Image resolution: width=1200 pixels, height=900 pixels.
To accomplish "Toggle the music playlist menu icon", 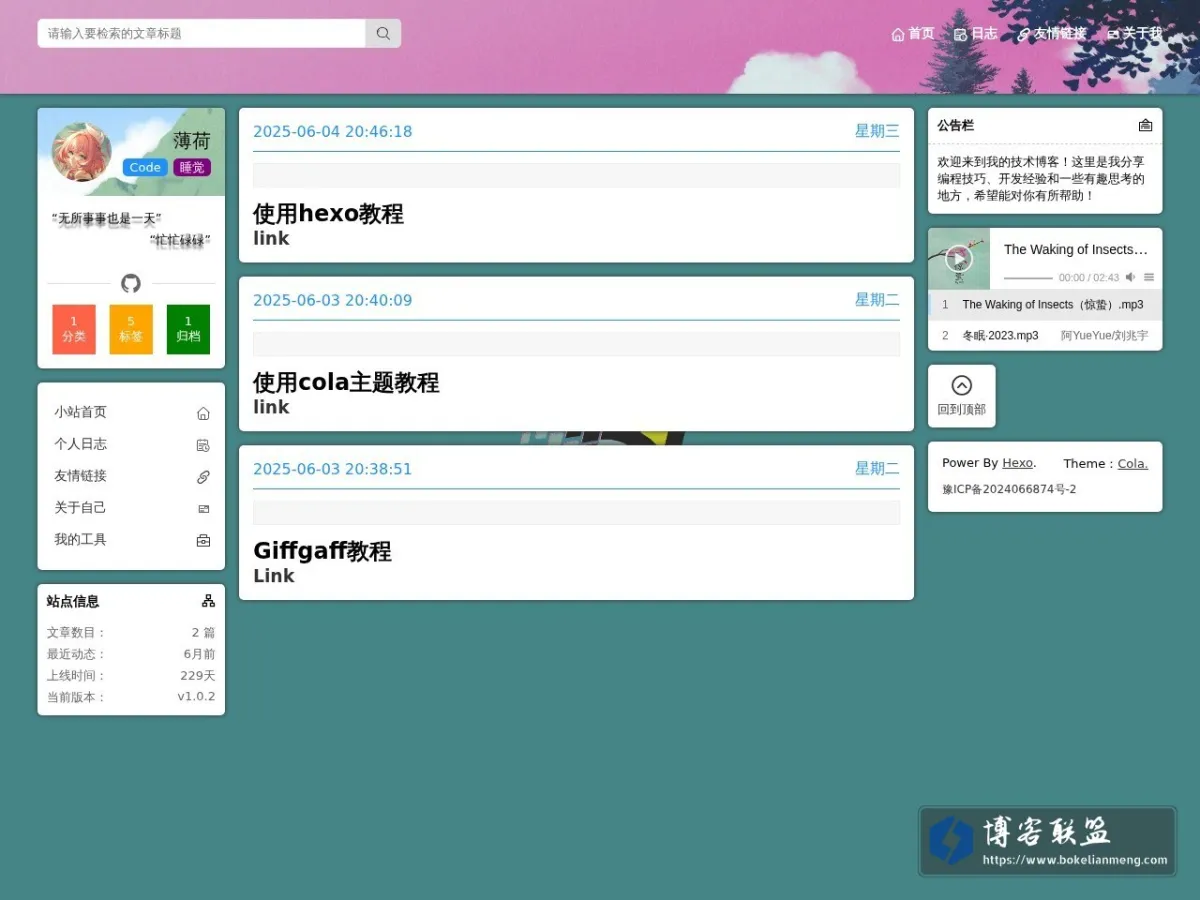I will tap(1149, 277).
